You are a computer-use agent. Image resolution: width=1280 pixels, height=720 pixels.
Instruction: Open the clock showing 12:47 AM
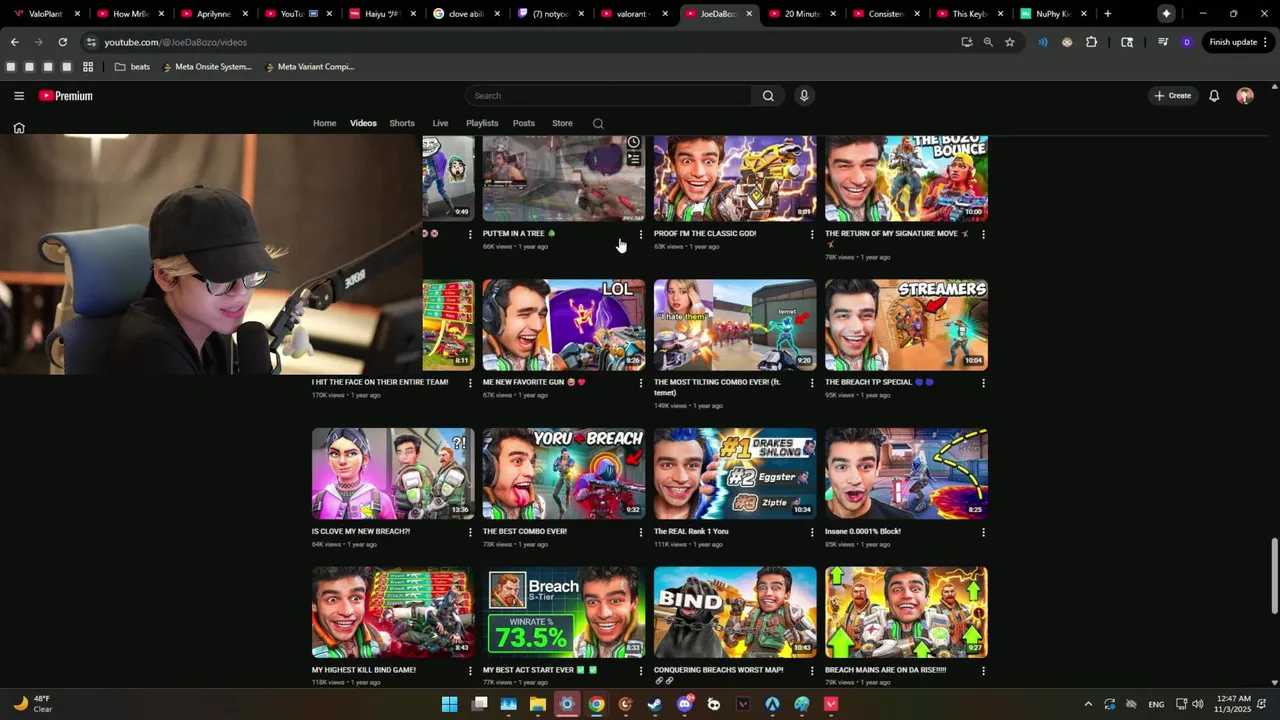click(1235, 704)
